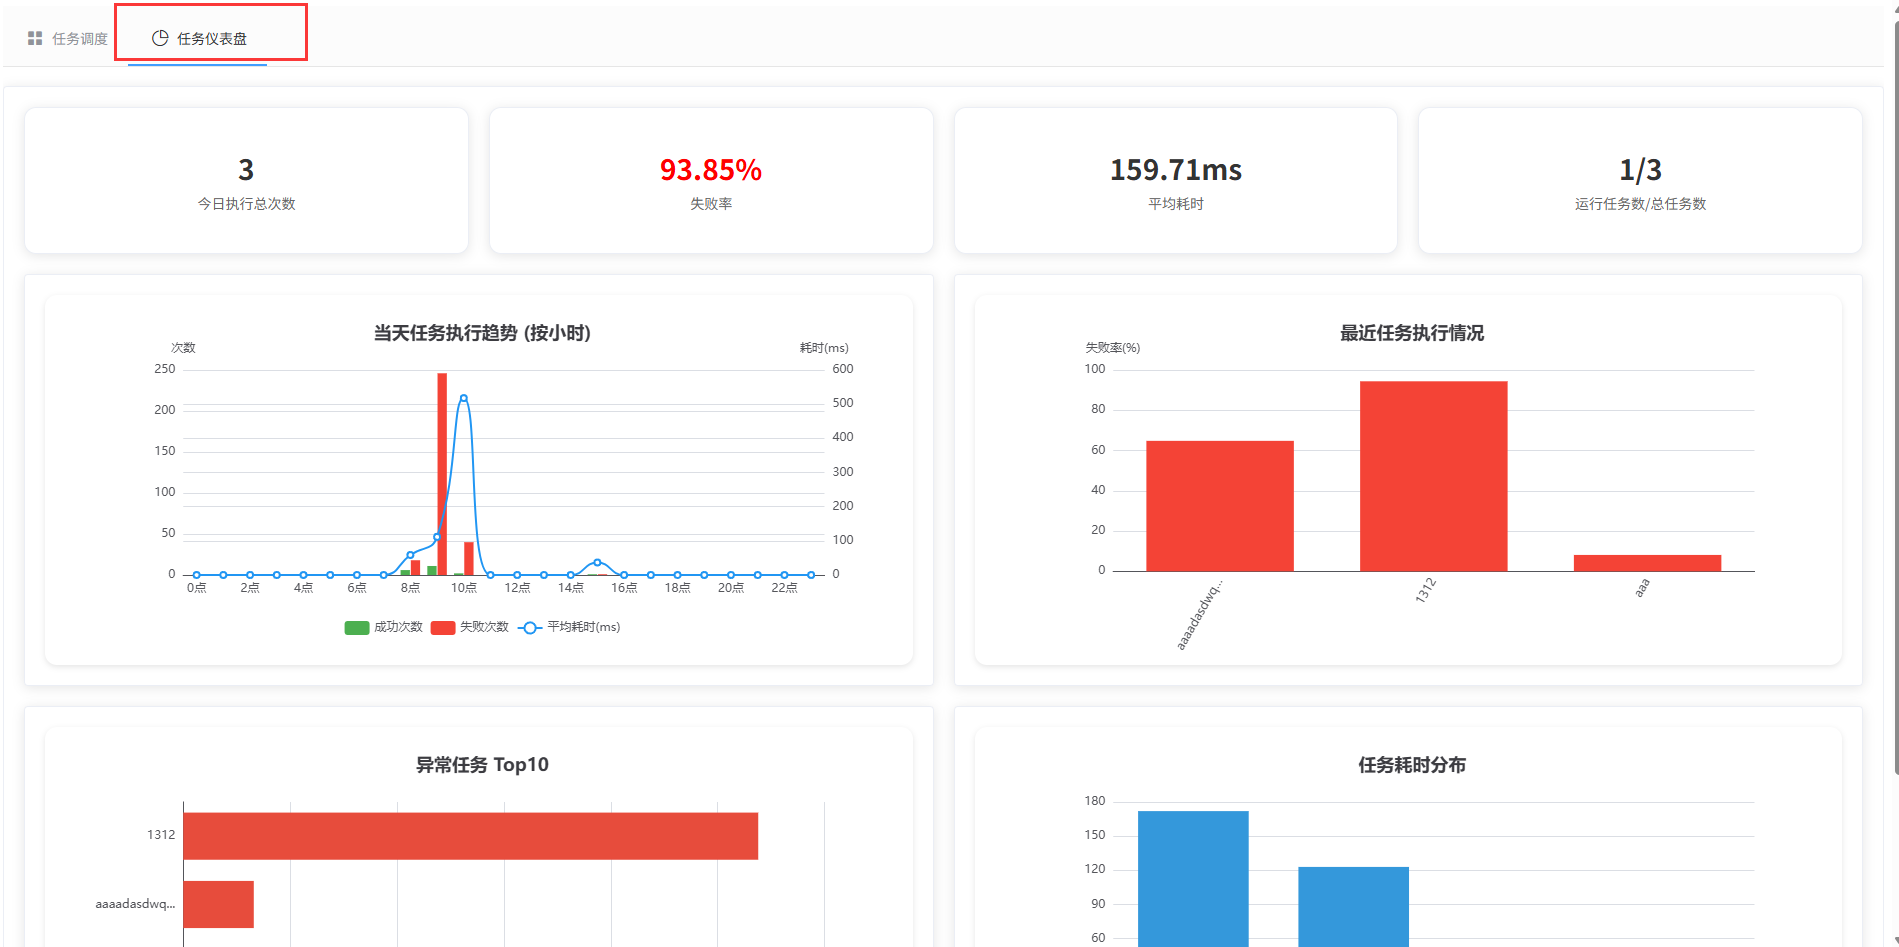Hide the 平均耗时(ms) line via legend text
The height and width of the screenshot is (947, 1899).
[x=583, y=627]
